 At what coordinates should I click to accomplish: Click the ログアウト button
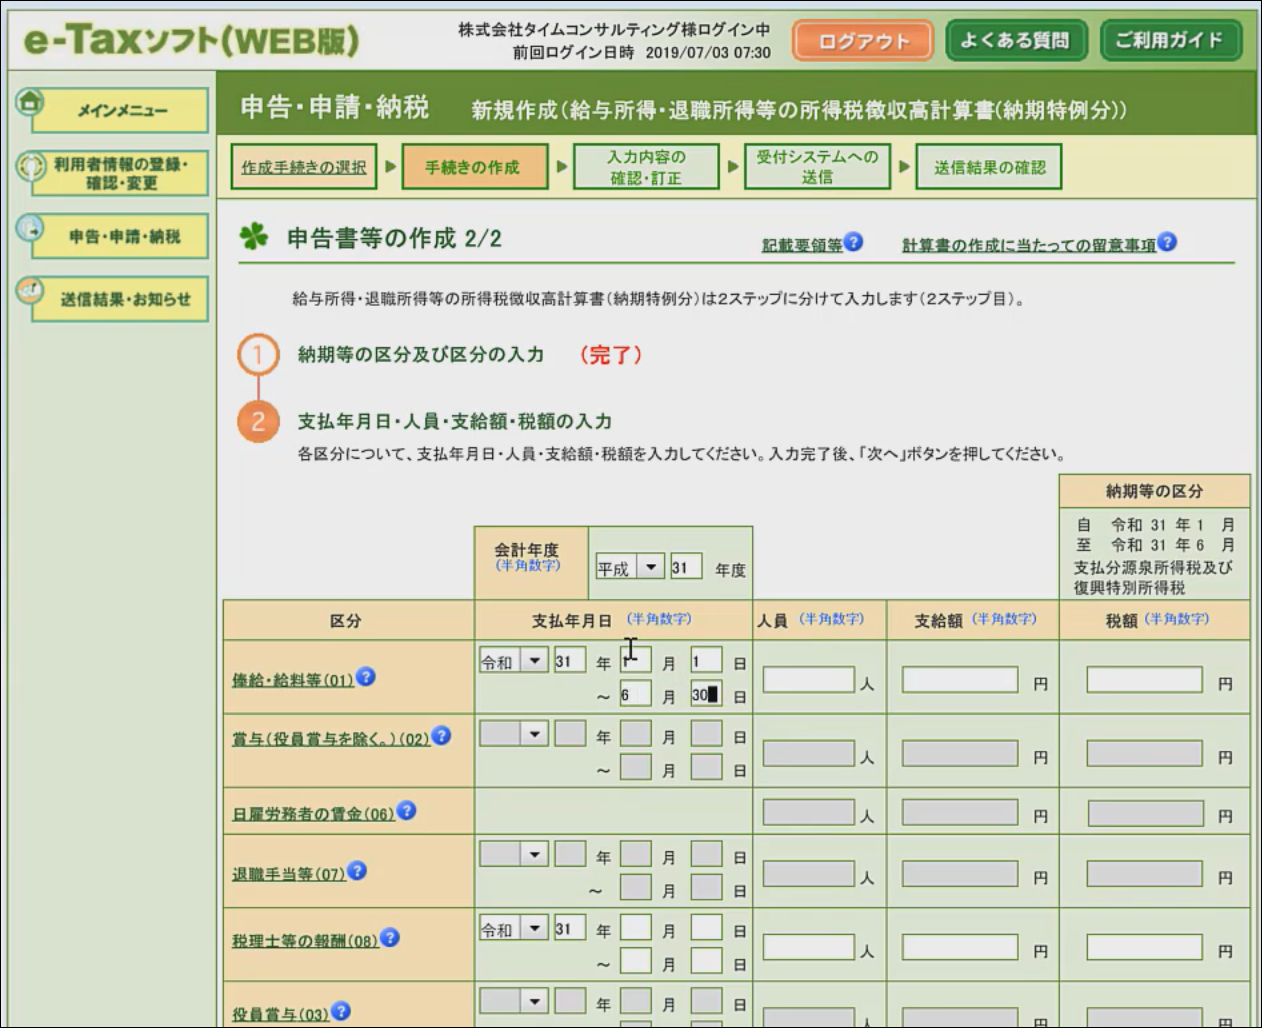[863, 41]
